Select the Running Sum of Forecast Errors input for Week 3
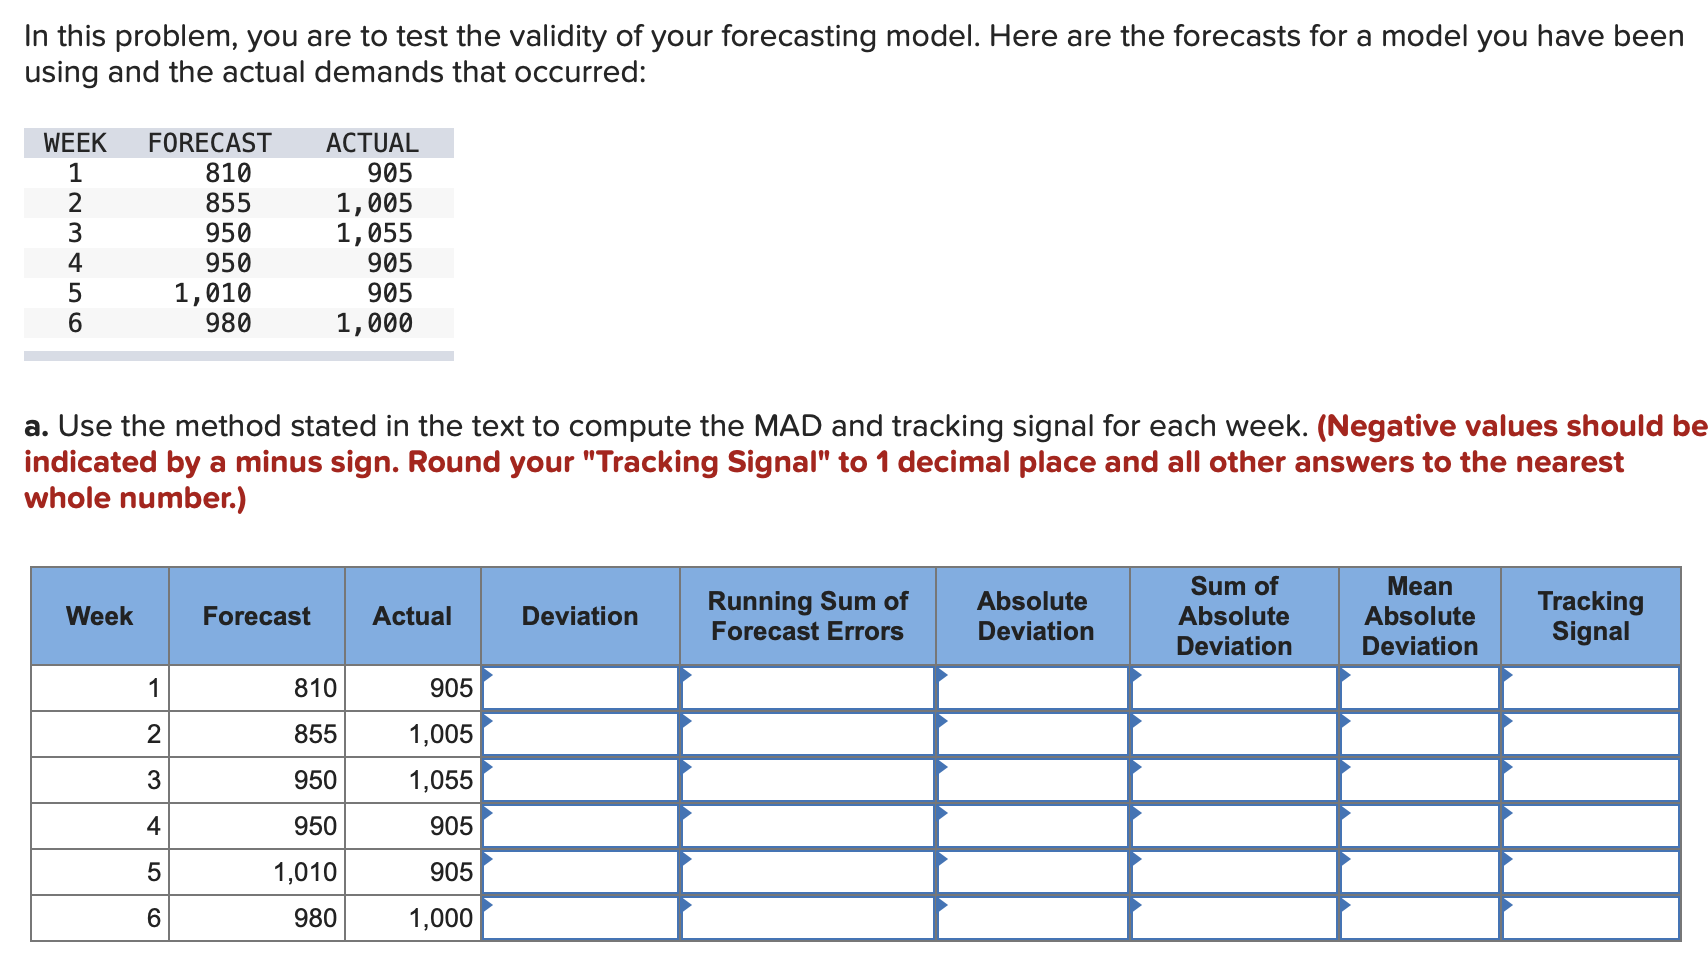Viewport: 1708px width, 970px height. click(810, 780)
